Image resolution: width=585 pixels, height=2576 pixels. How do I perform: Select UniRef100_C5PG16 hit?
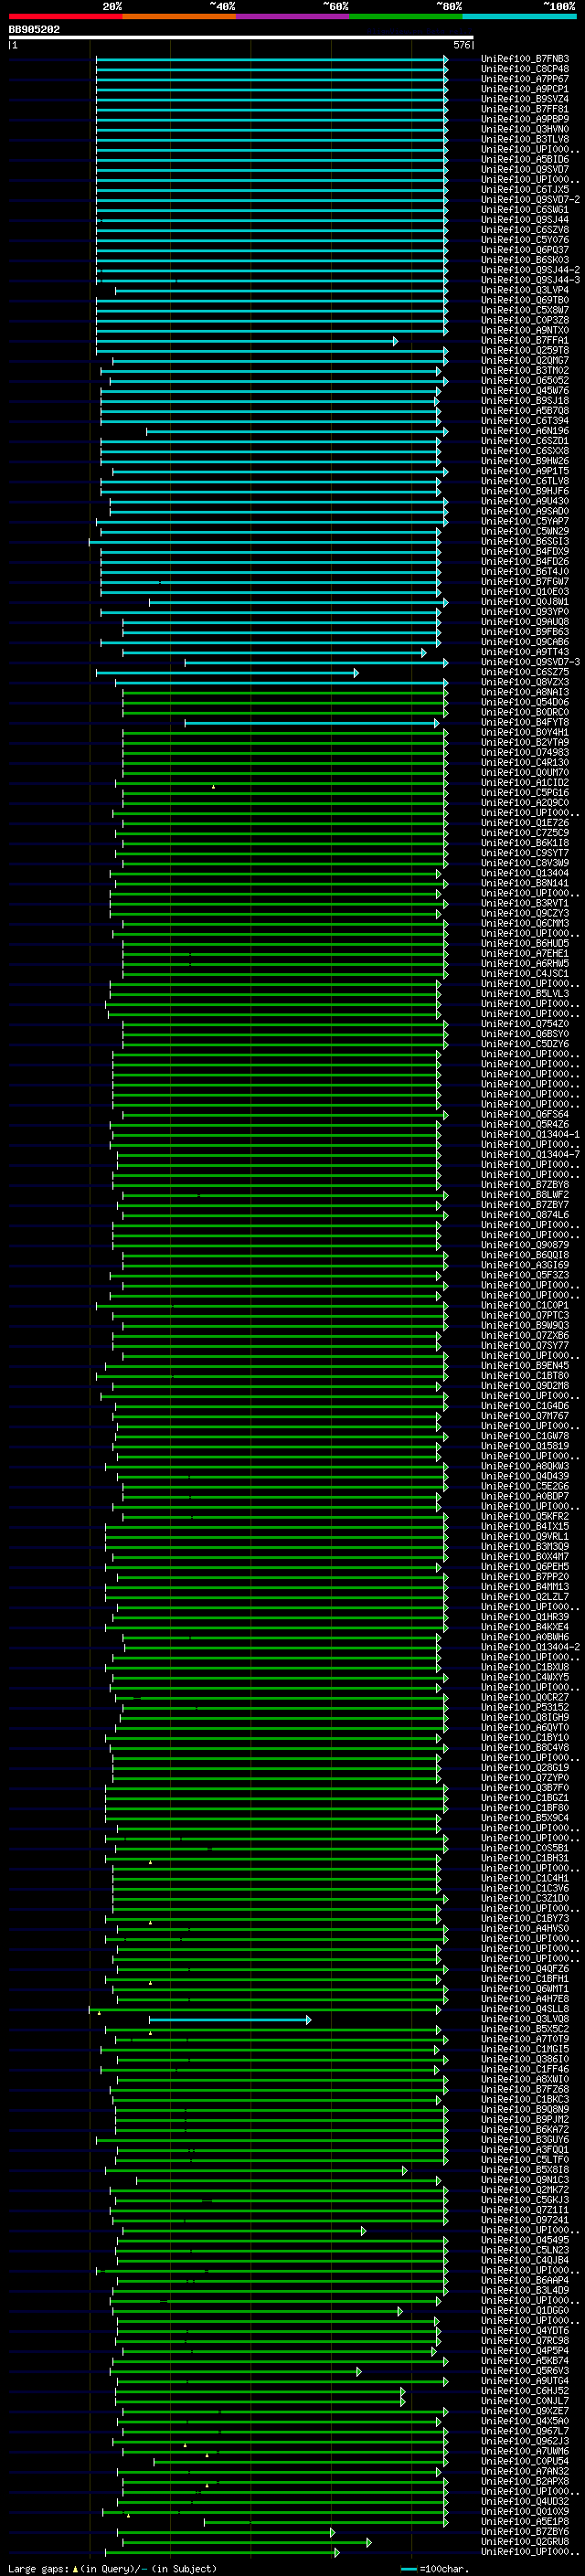[x=525, y=792]
